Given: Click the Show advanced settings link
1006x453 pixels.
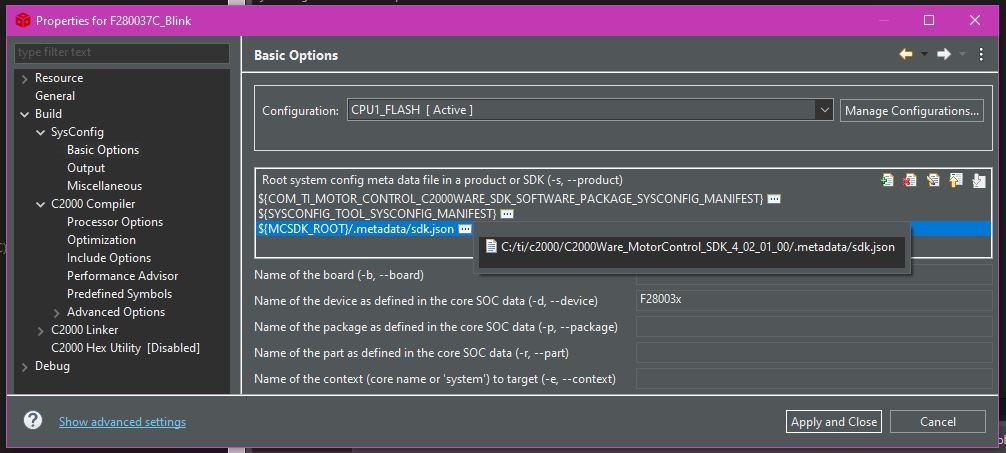Looking at the screenshot, I should [123, 422].
